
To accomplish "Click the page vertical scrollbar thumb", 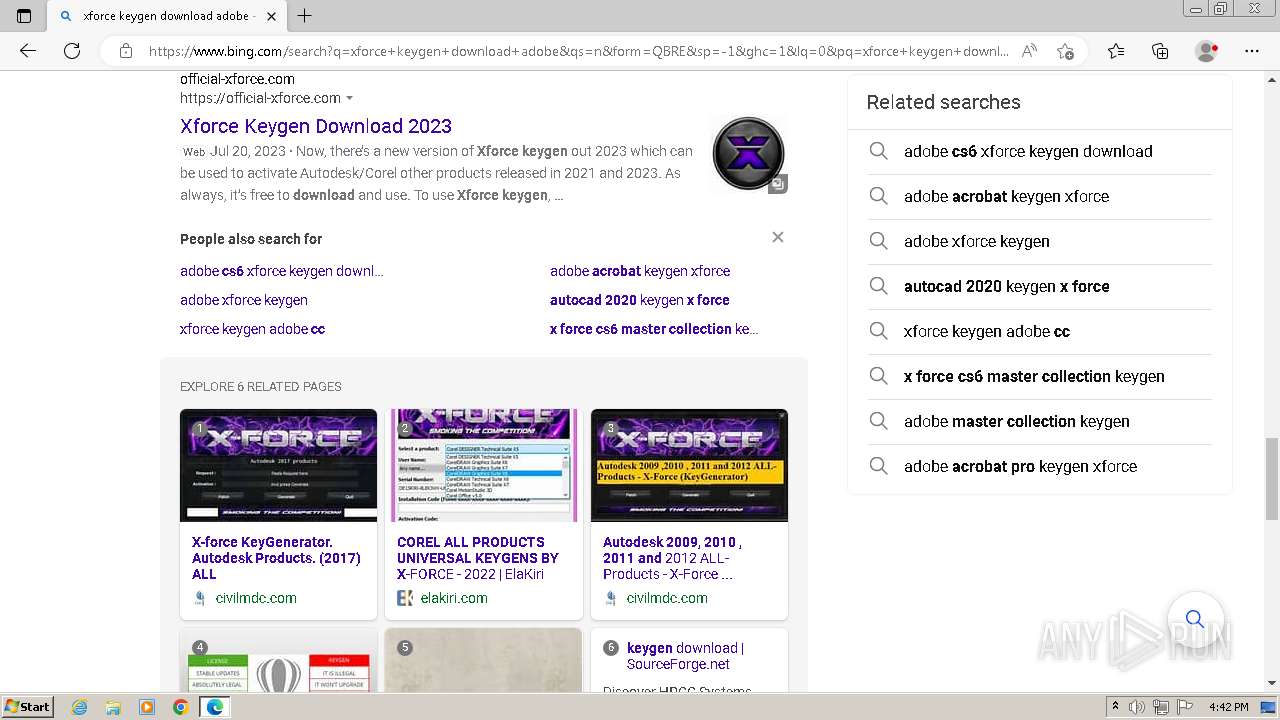I will pos(1272,479).
